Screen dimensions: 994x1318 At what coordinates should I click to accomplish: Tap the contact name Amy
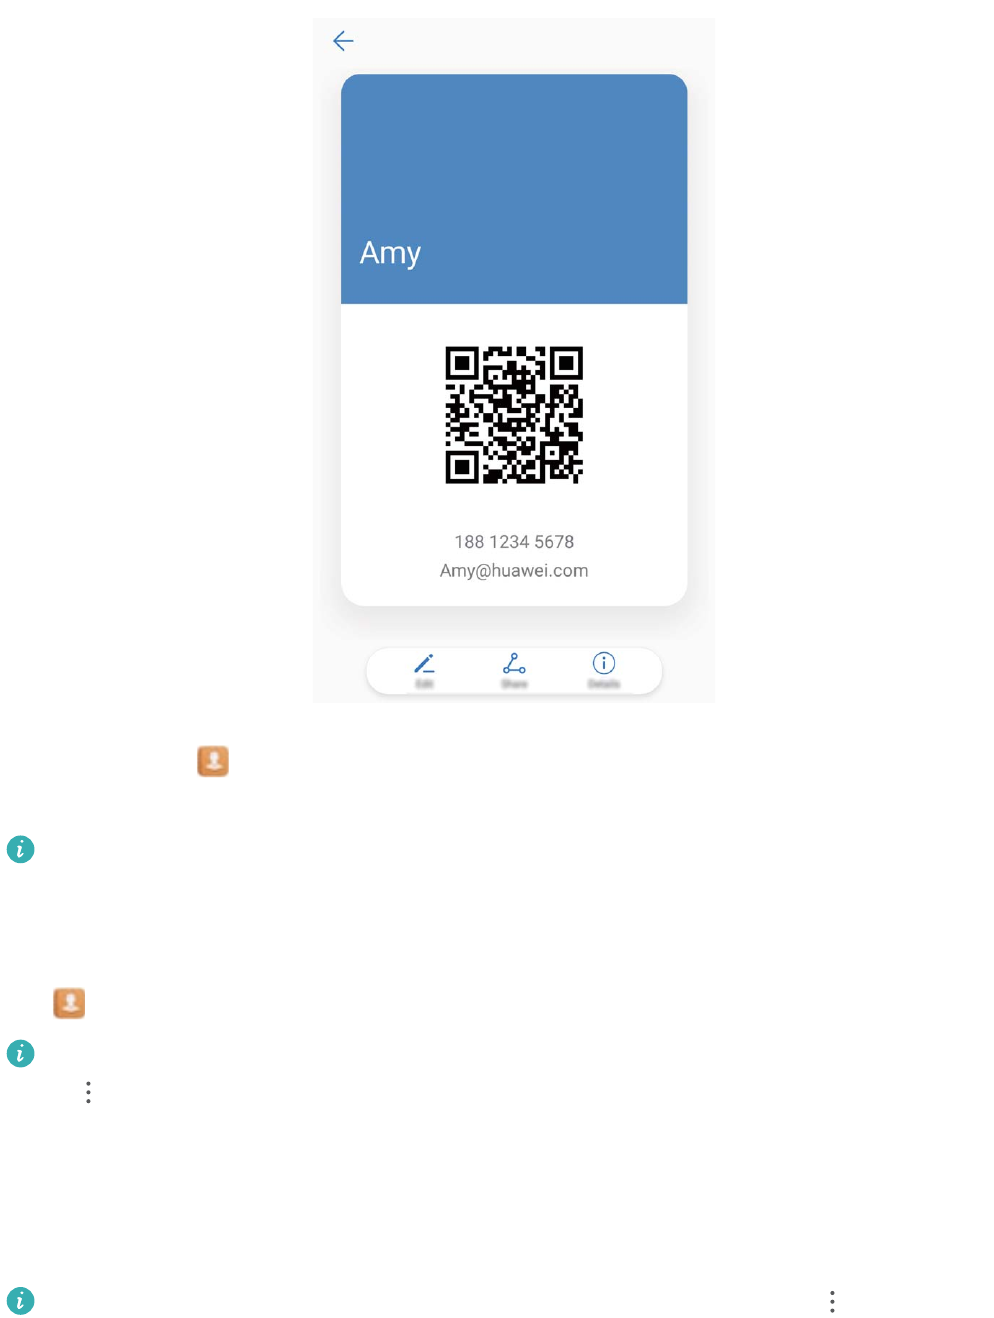point(390,253)
